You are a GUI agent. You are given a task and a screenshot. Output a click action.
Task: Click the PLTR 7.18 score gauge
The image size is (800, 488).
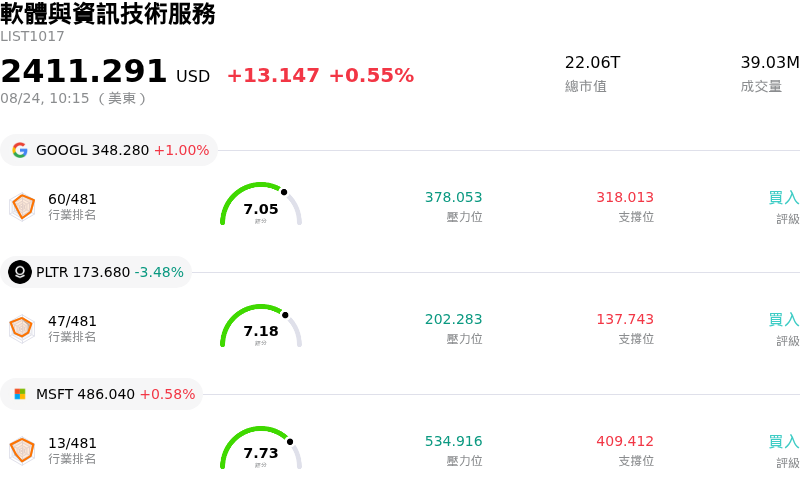point(261,326)
